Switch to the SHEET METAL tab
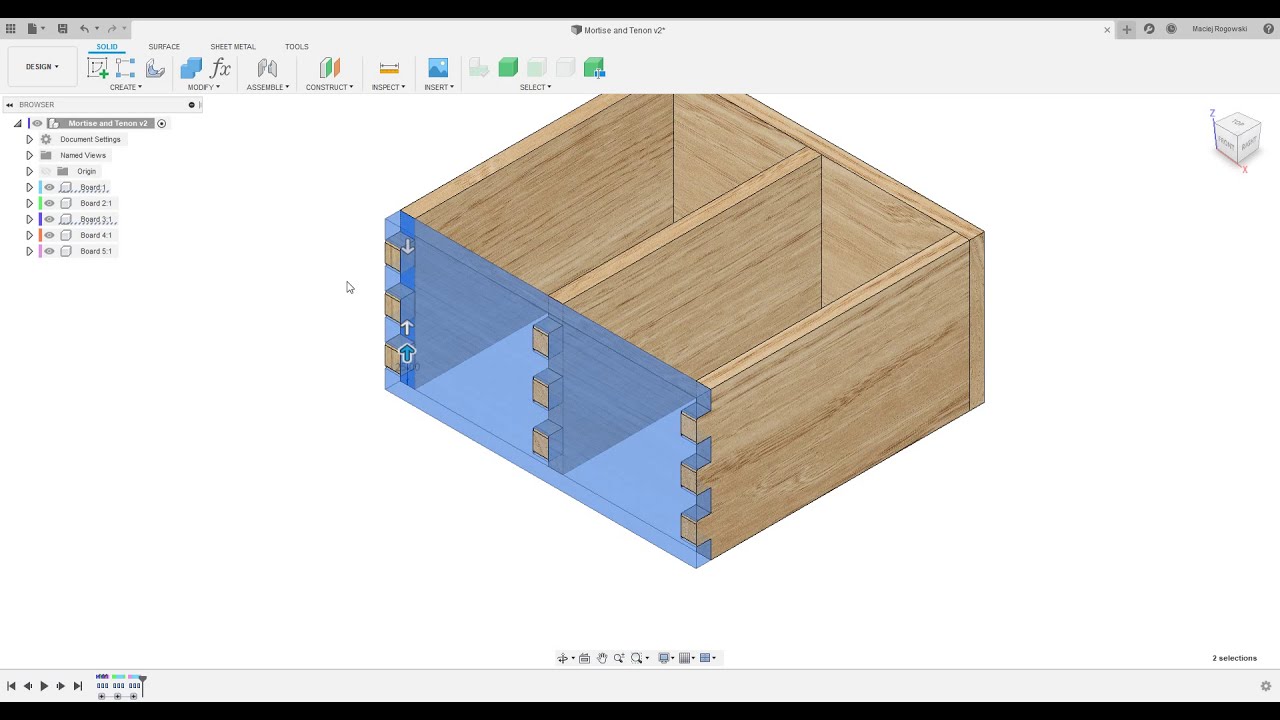Viewport: 1280px width, 720px height. coord(233,47)
